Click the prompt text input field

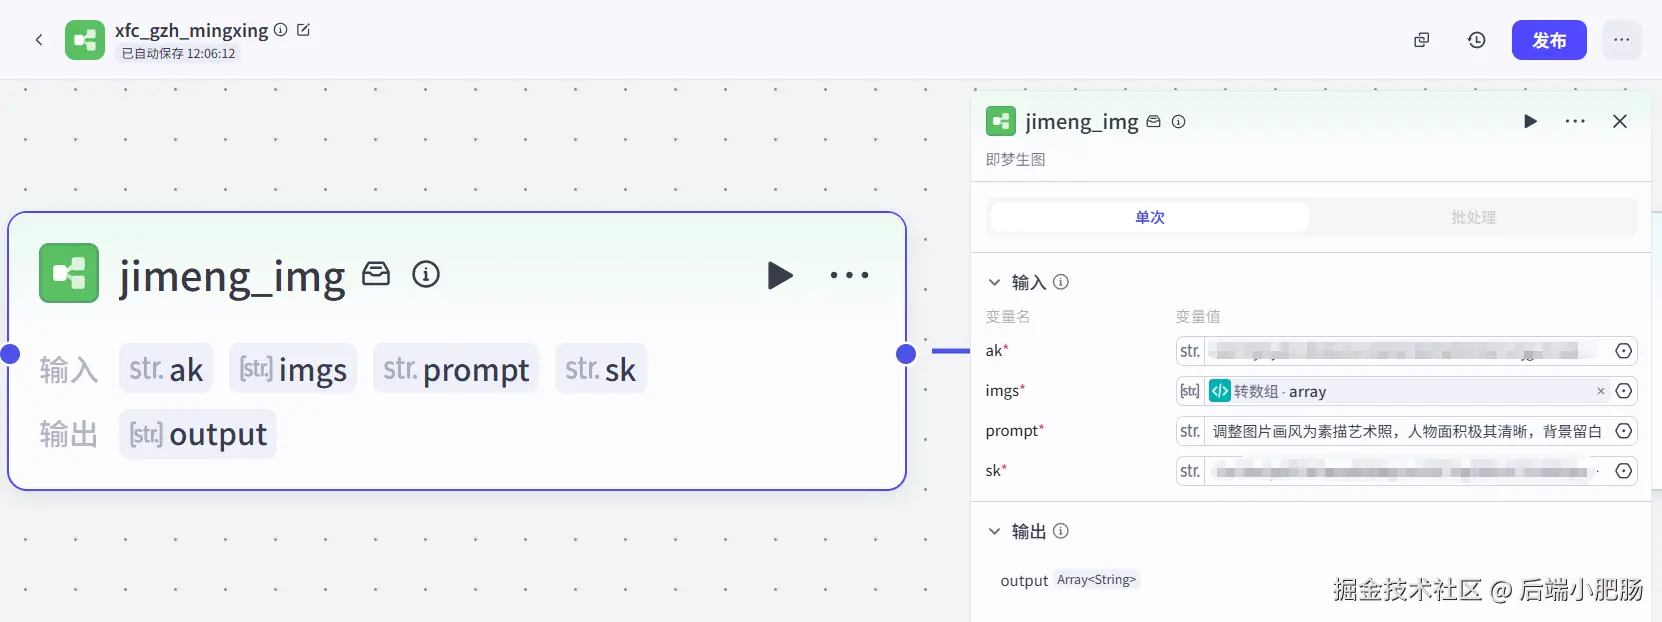[x=1407, y=431]
